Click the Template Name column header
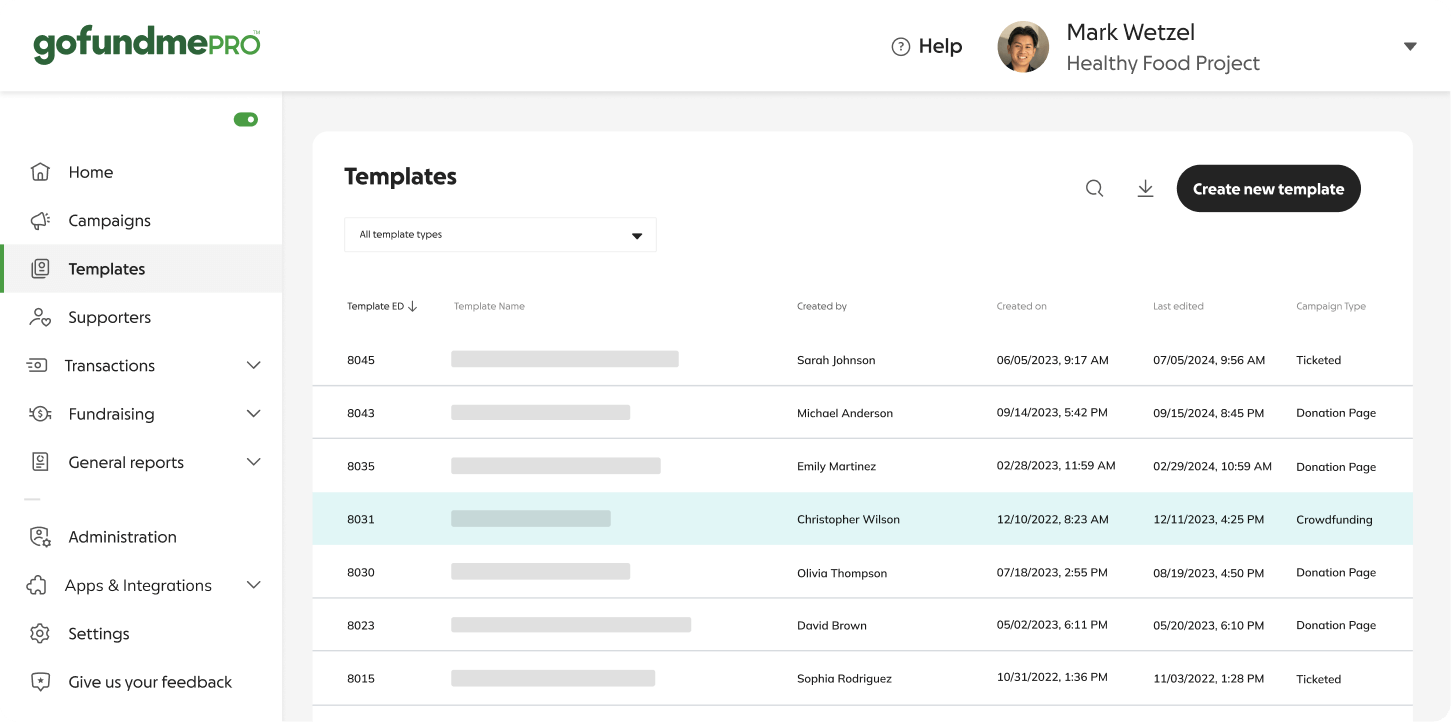 tap(489, 306)
